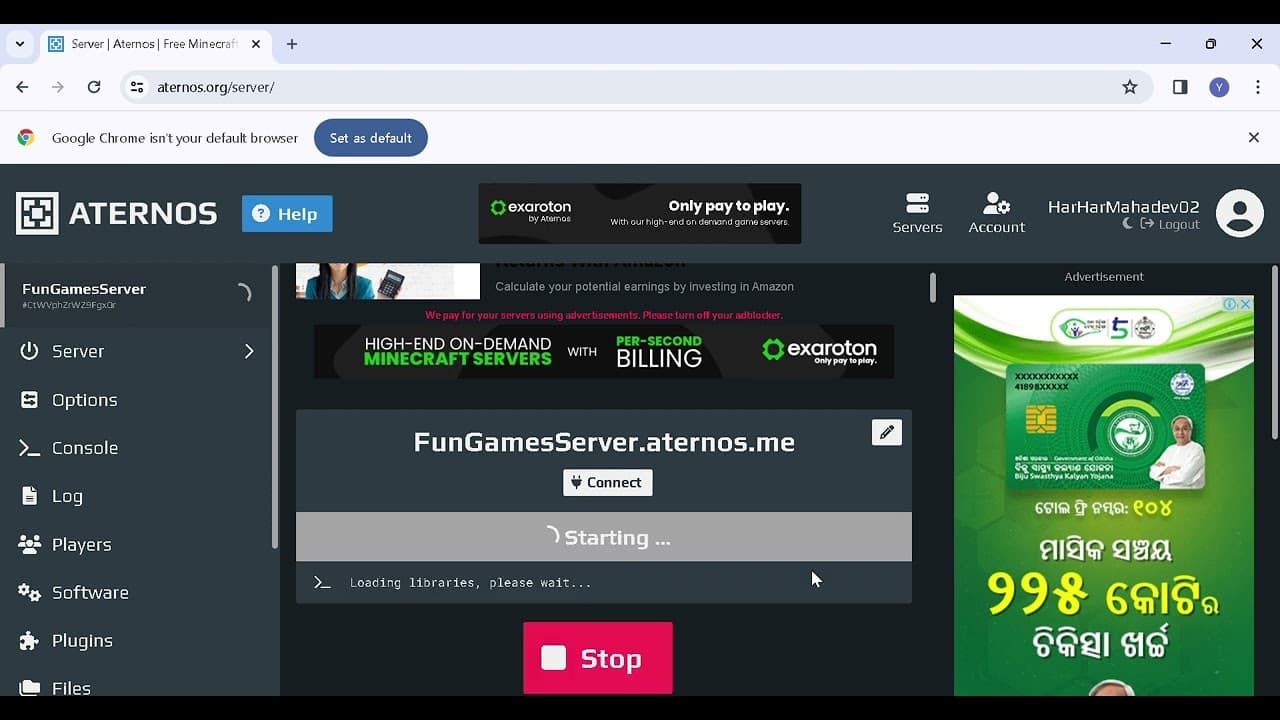Open a new browser tab
The image size is (1280, 720).
tap(292, 44)
